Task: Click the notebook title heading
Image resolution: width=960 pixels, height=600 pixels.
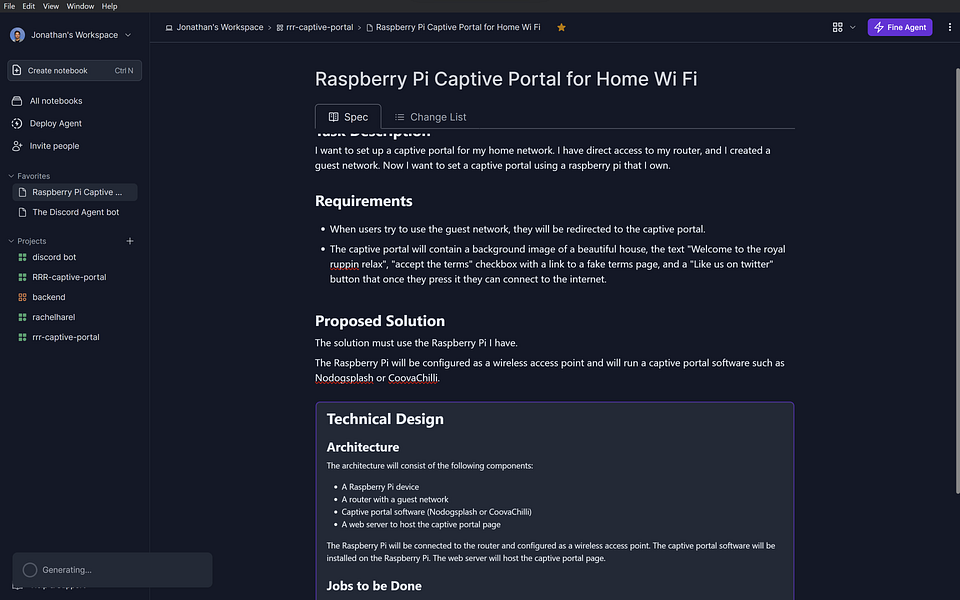Action: pos(506,79)
